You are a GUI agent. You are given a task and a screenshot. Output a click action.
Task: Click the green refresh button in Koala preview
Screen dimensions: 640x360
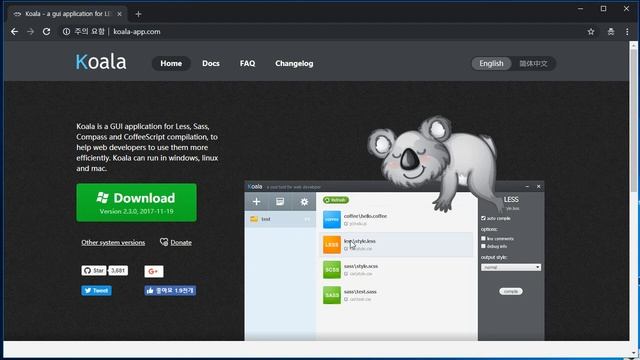336,200
